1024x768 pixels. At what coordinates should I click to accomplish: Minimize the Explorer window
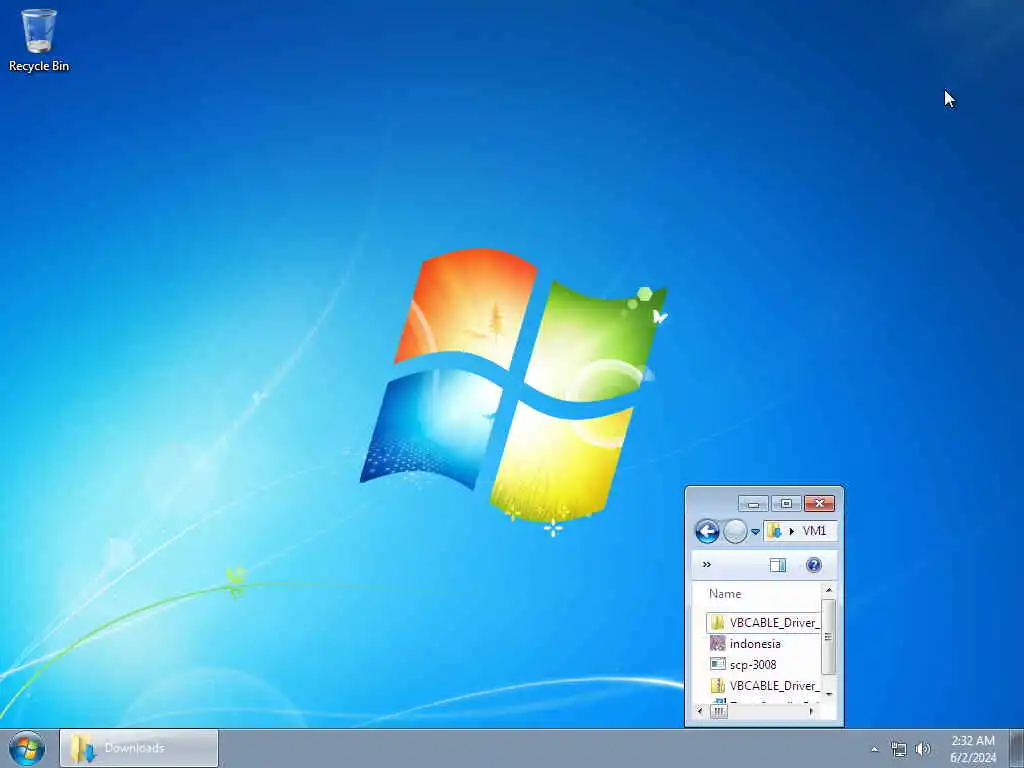[753, 504]
